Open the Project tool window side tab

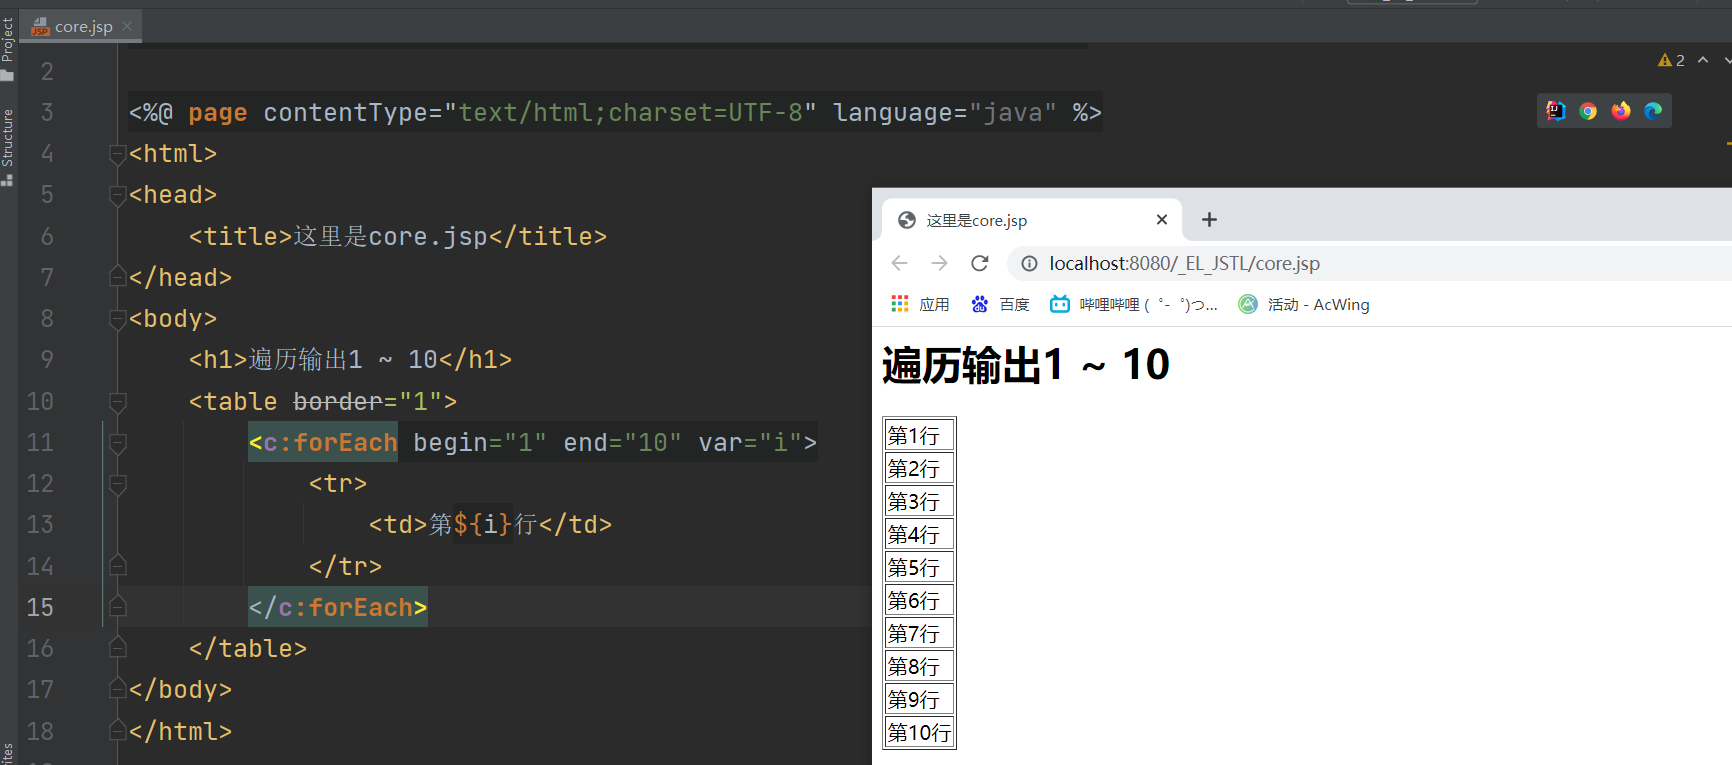(x=8, y=48)
